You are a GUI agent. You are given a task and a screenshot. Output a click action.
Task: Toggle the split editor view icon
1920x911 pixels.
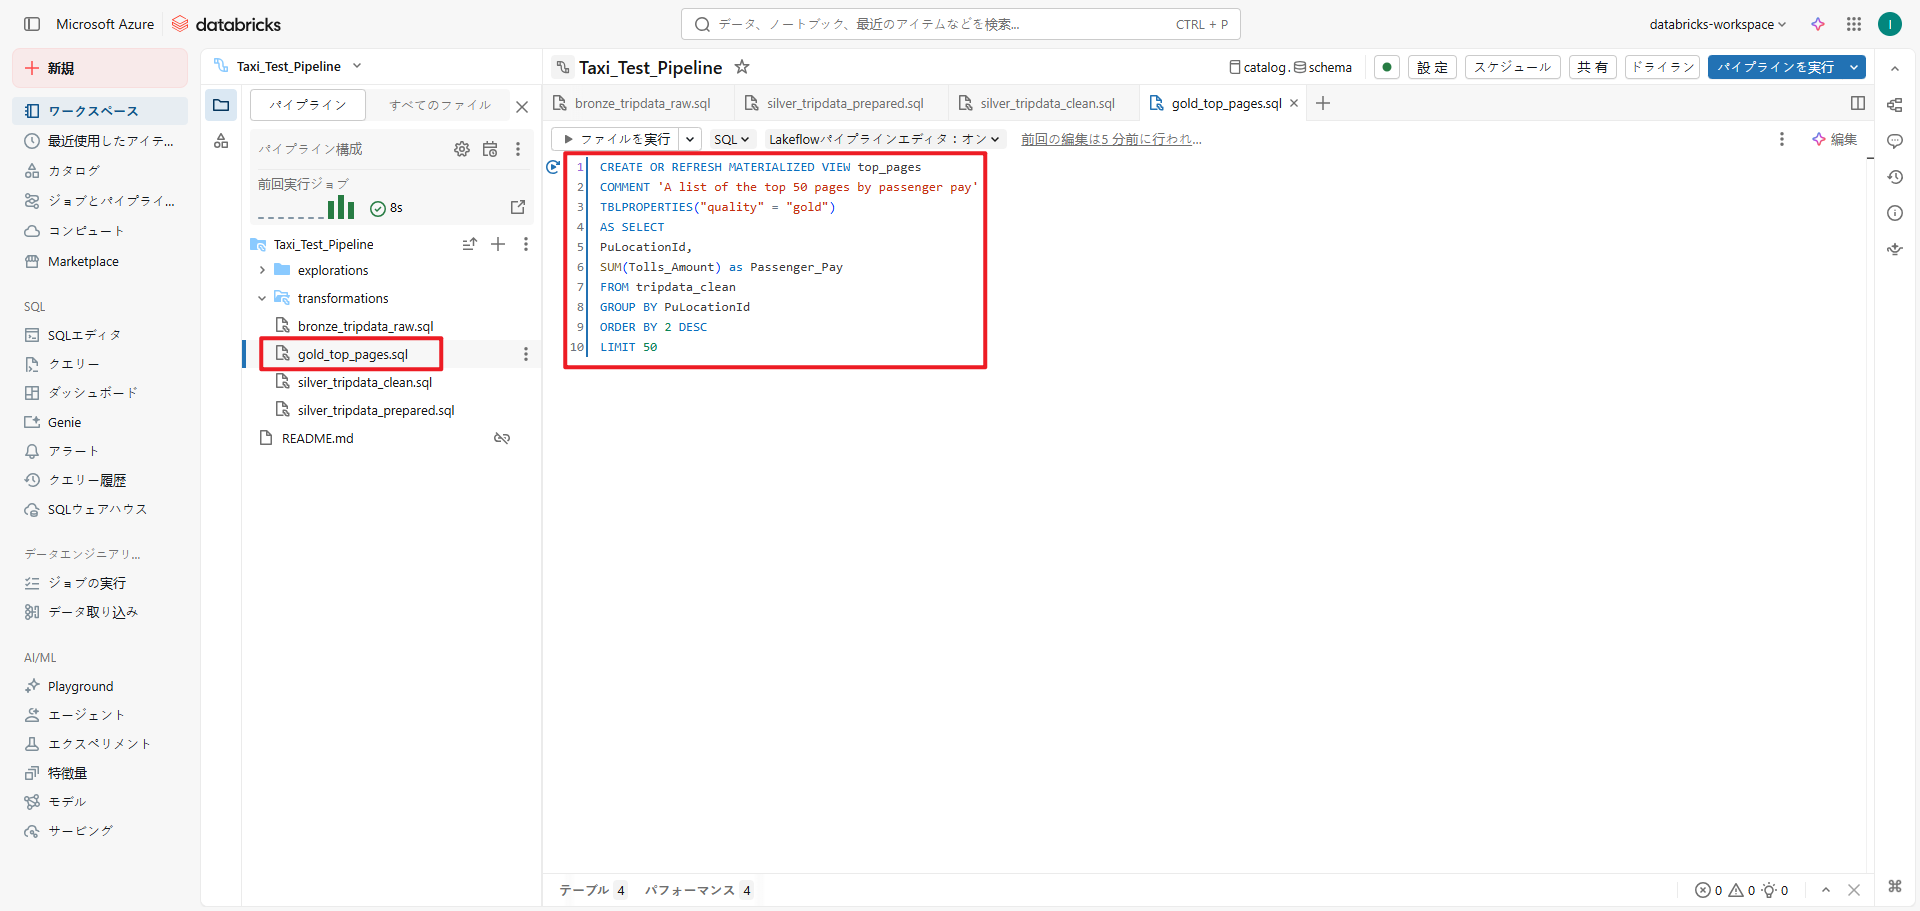click(x=1857, y=103)
